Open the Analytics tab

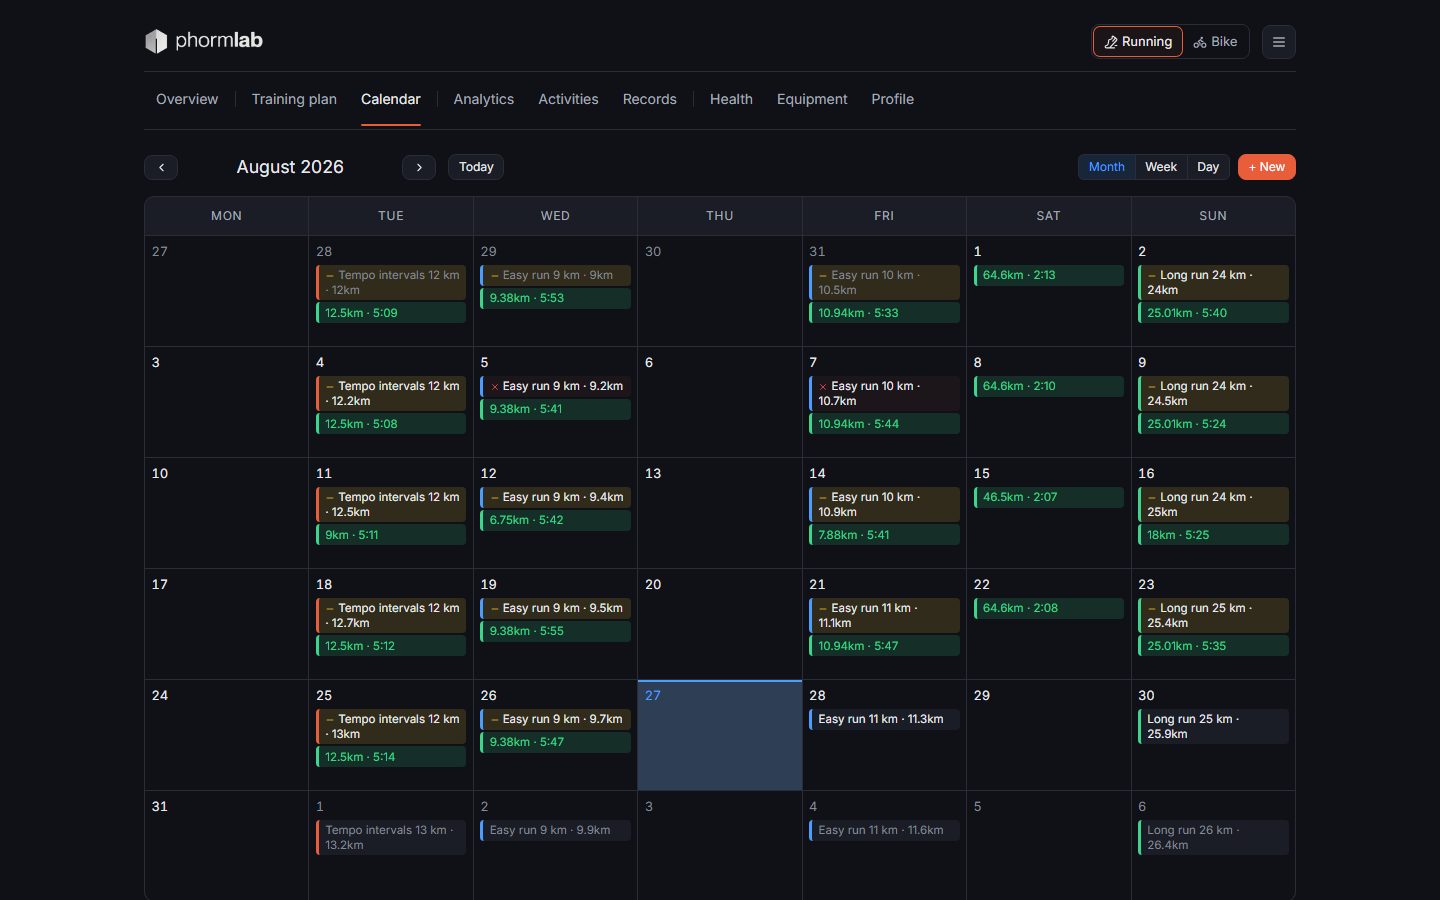pos(484,99)
